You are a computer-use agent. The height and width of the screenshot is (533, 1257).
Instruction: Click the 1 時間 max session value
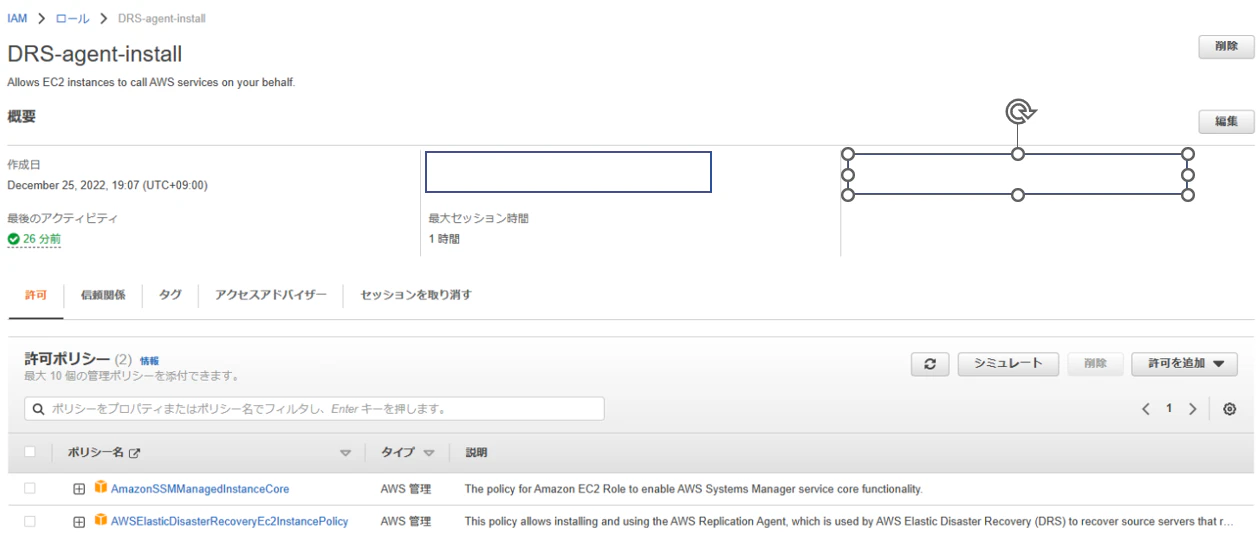(444, 239)
